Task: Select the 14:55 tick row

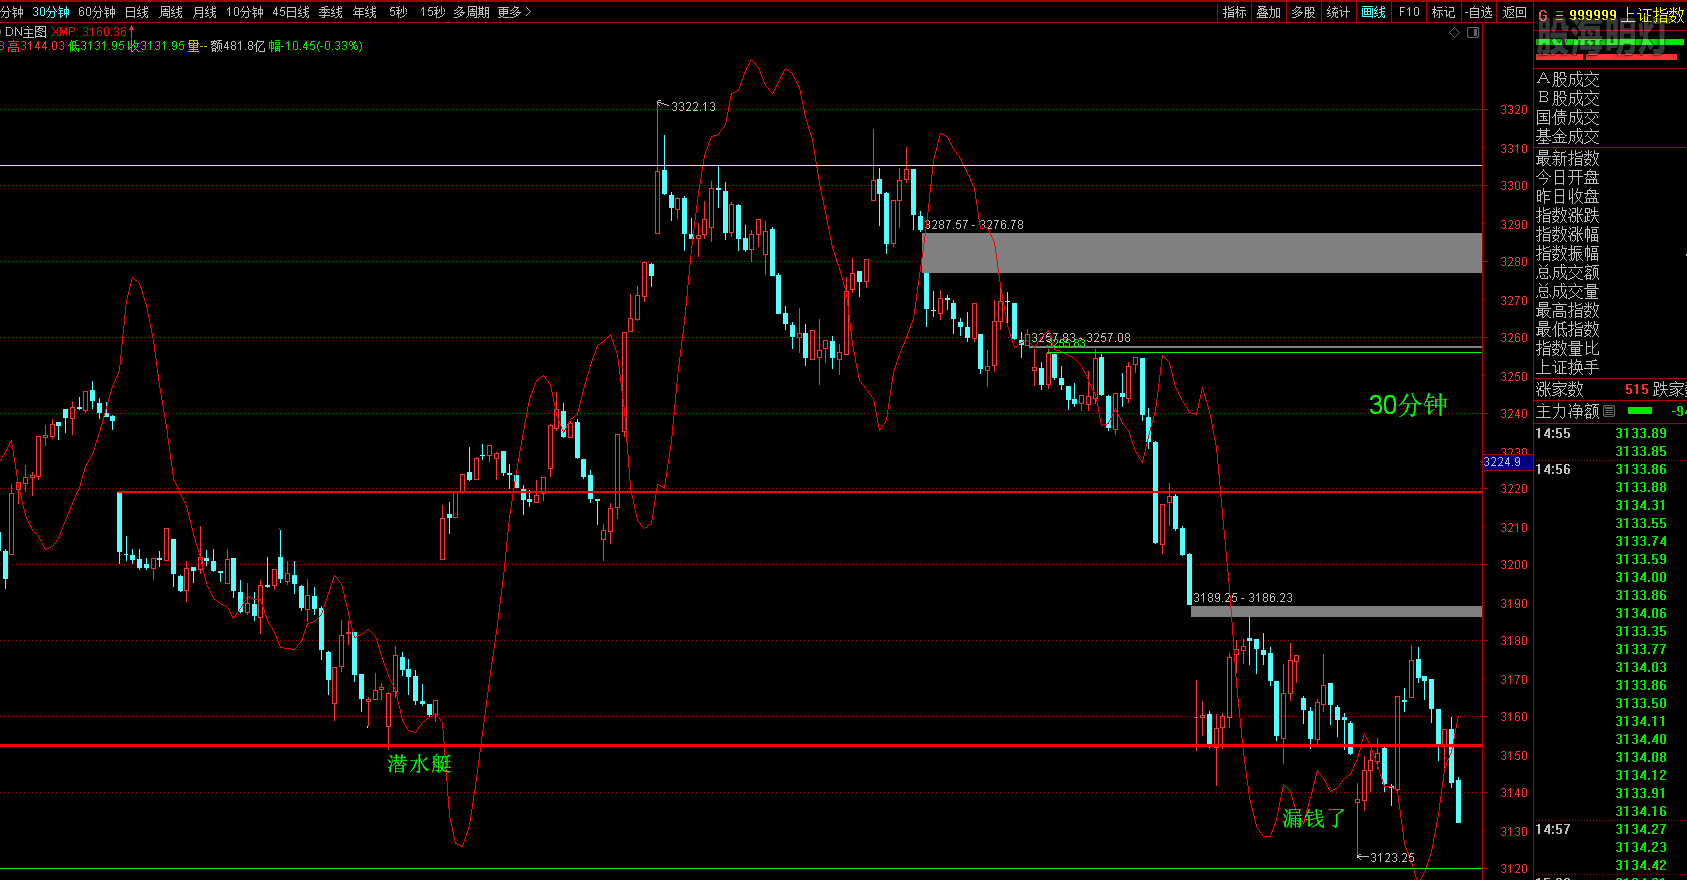Action: pyautogui.click(x=1610, y=433)
